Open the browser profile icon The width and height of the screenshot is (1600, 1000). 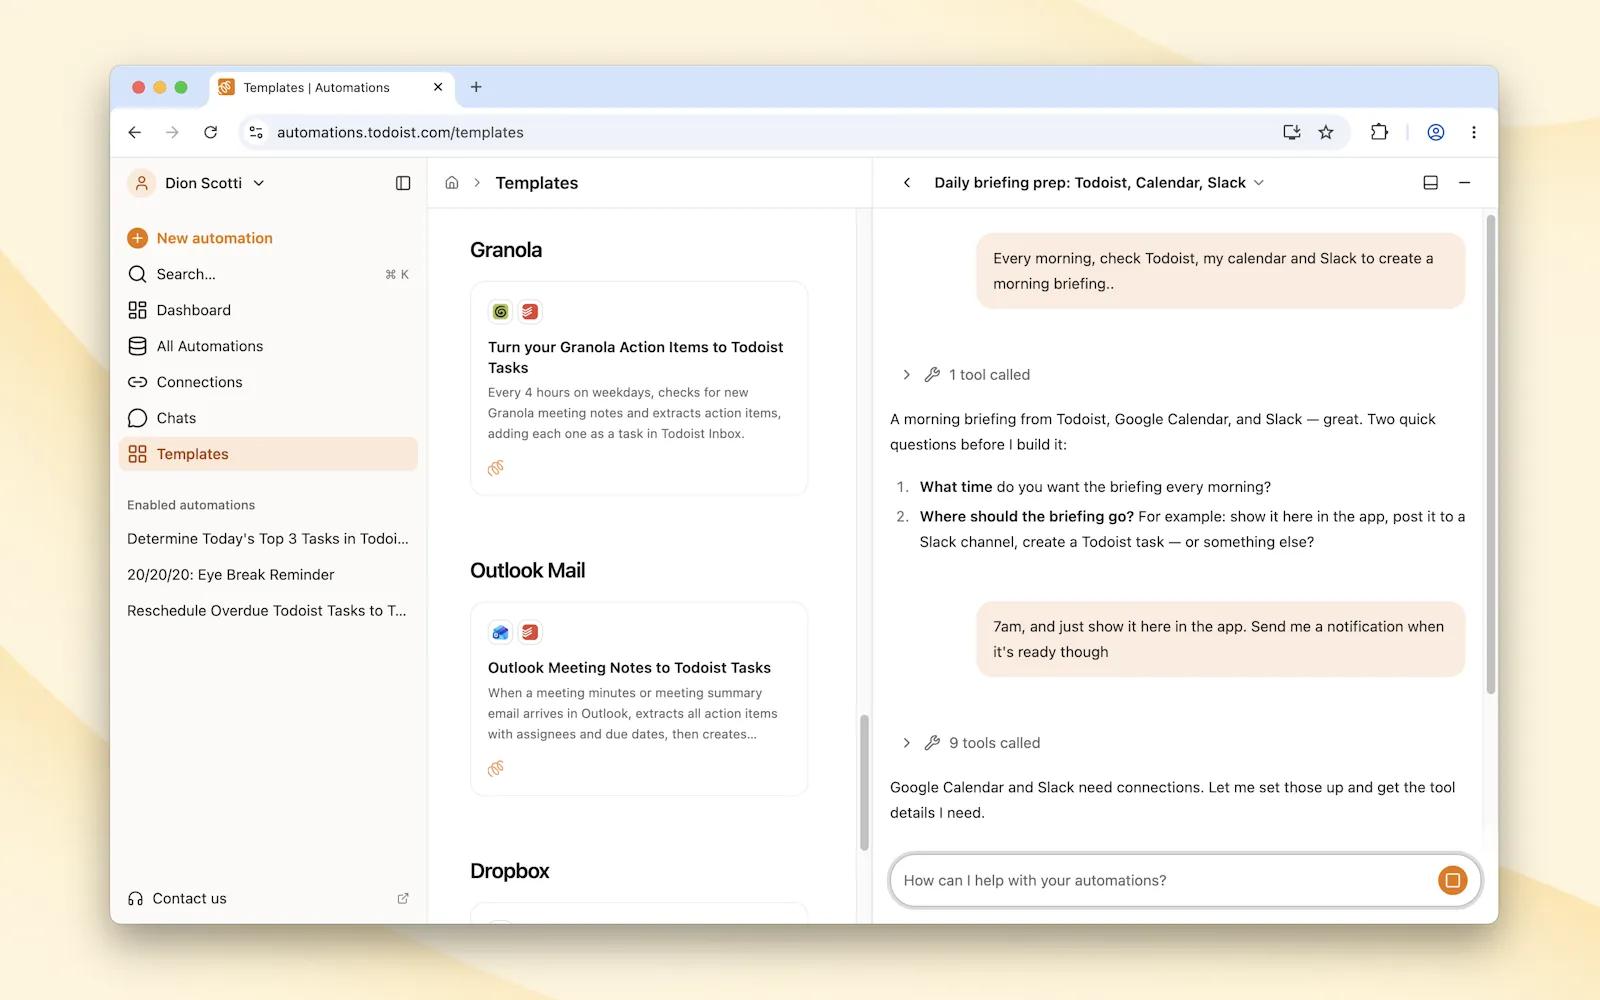[1436, 132]
